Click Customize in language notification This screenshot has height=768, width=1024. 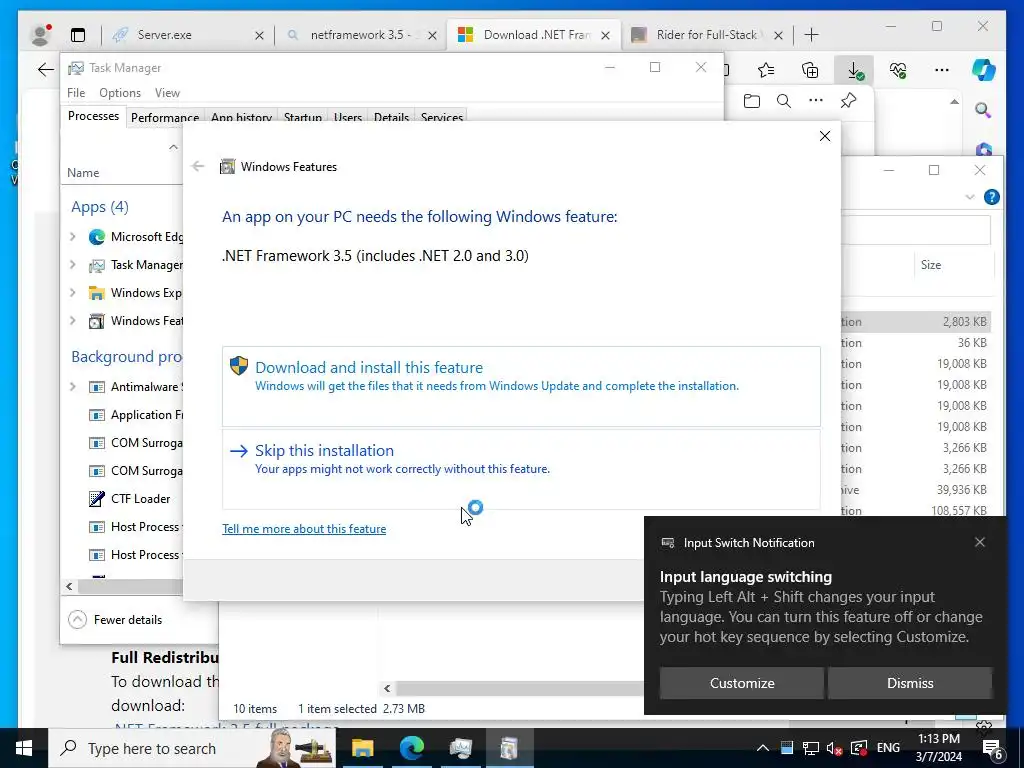pyautogui.click(x=742, y=683)
